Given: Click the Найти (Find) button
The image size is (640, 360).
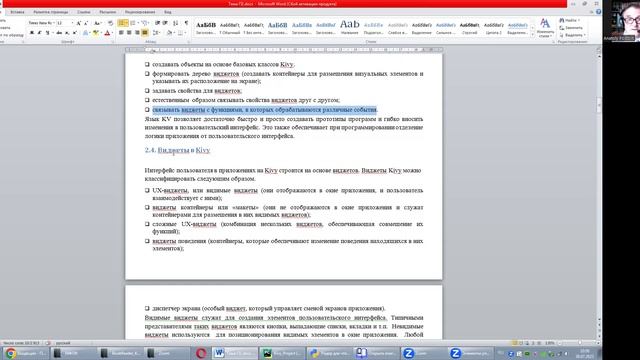Looking at the screenshot, I should (x=569, y=20).
